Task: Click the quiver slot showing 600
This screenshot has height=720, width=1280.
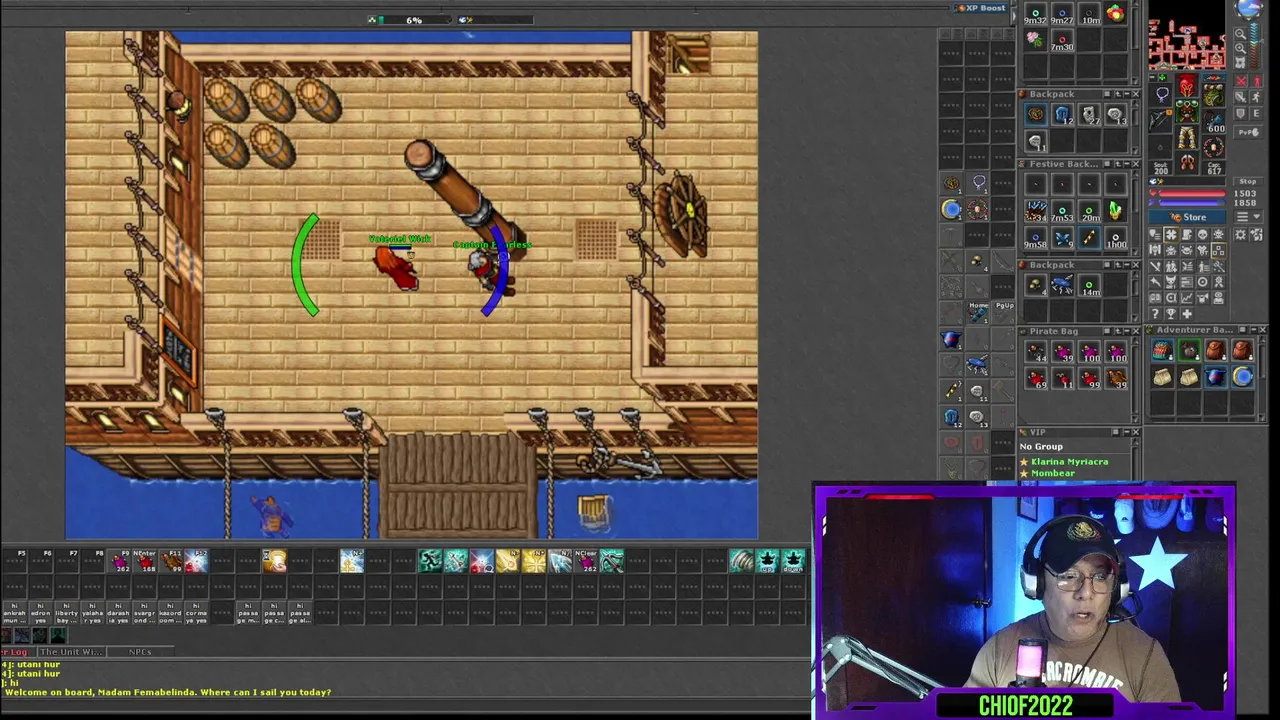Action: point(1214,122)
